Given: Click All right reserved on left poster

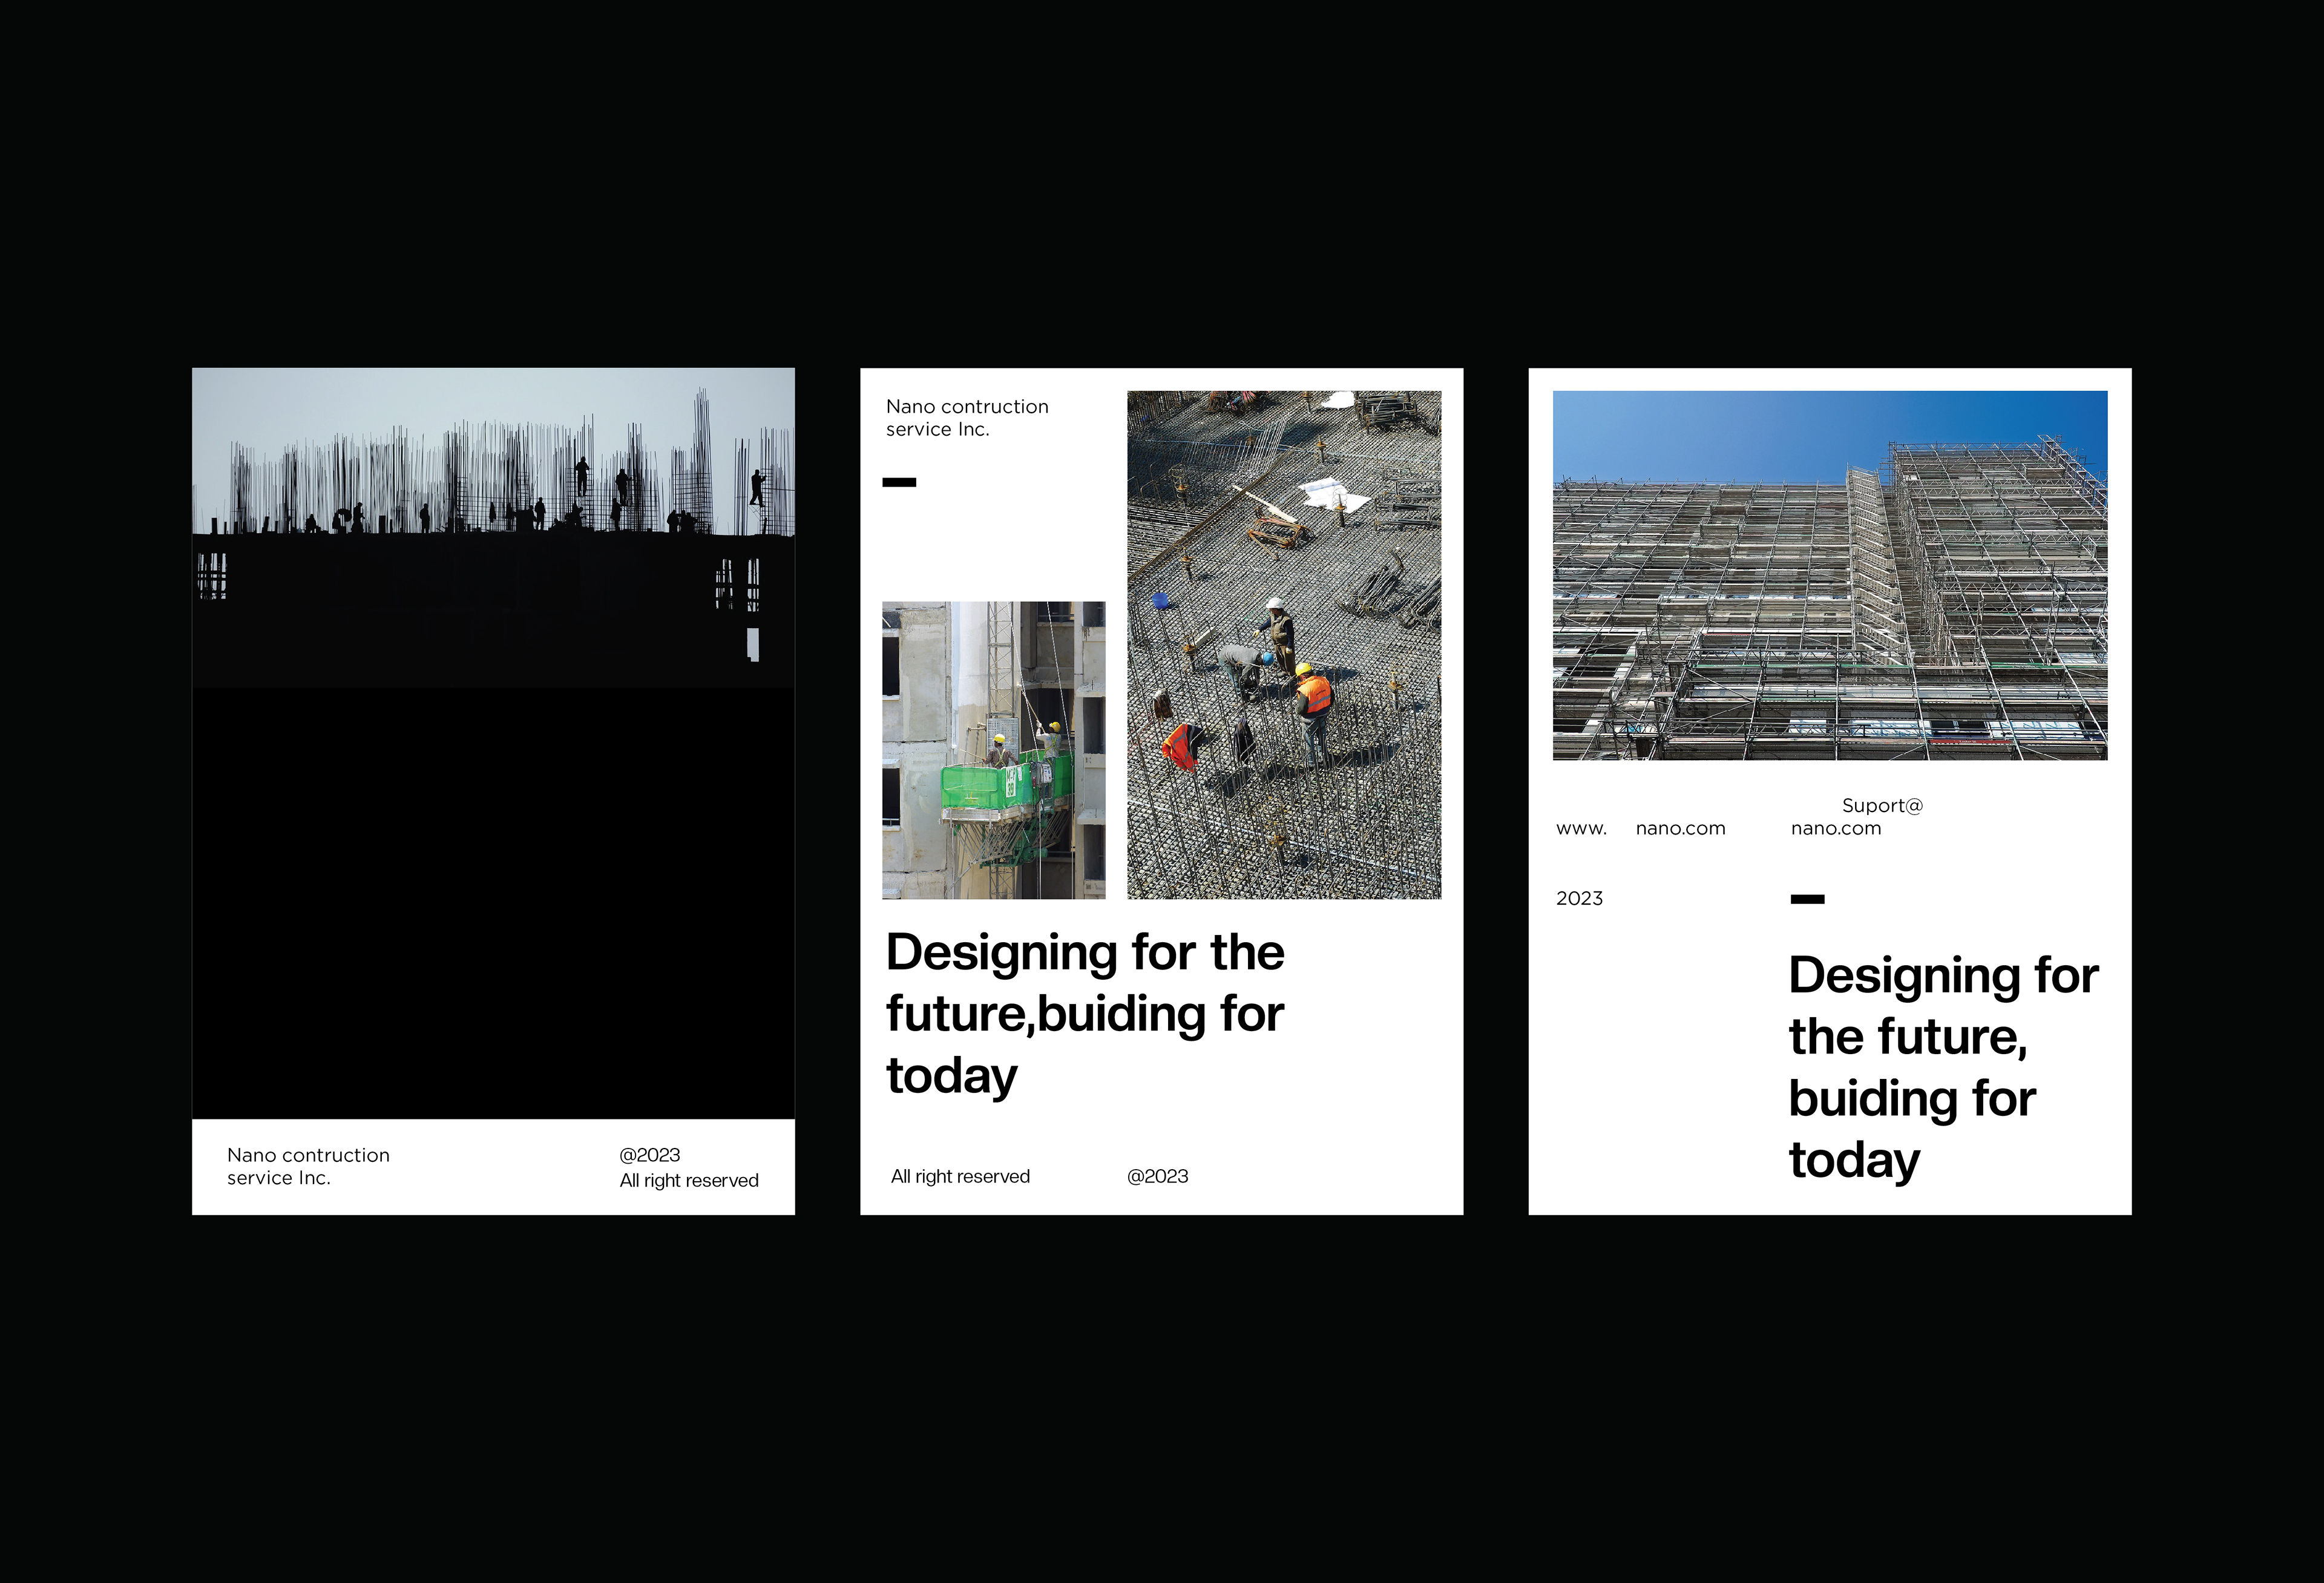Looking at the screenshot, I should (688, 1181).
